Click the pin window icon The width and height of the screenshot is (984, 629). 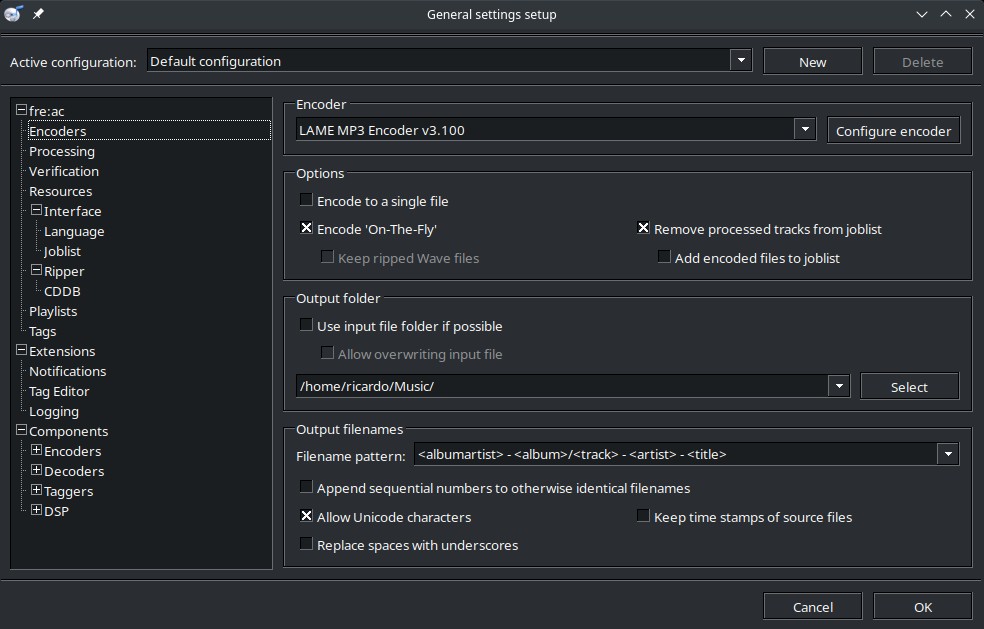point(38,14)
